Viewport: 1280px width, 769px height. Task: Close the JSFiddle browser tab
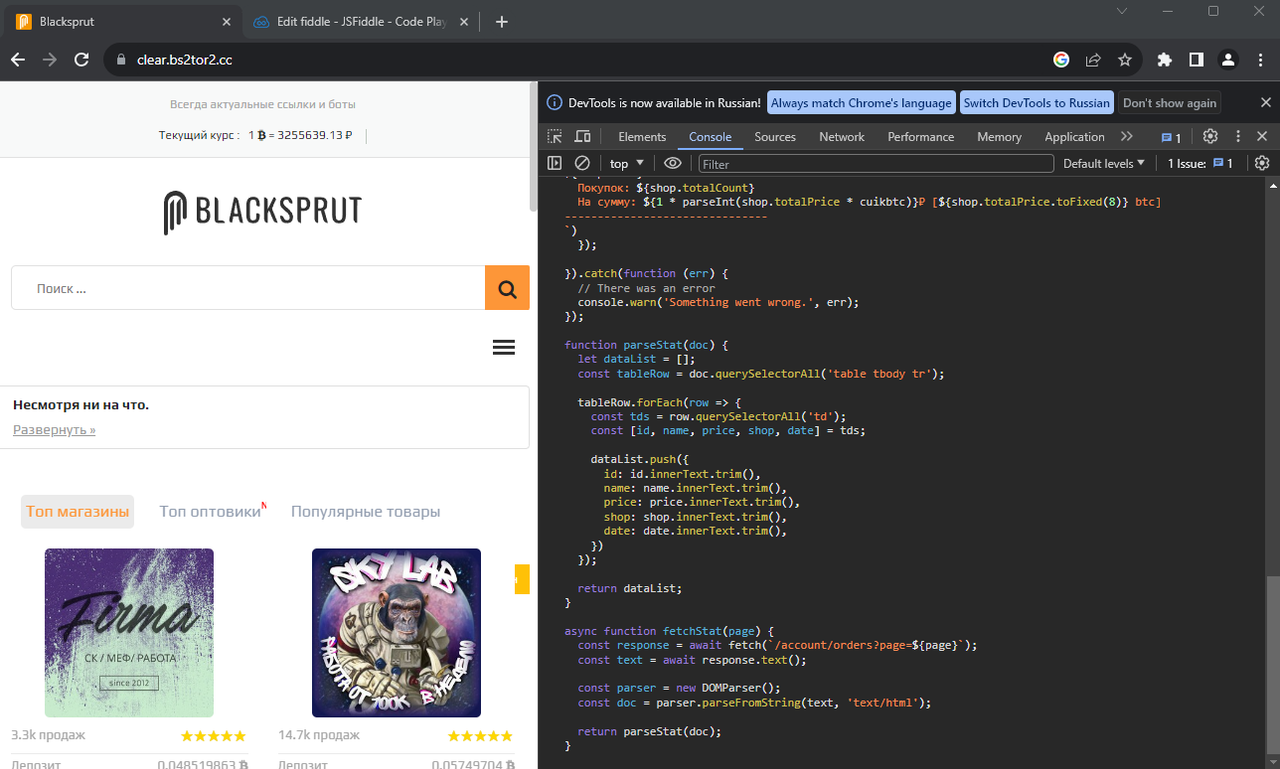coord(464,22)
